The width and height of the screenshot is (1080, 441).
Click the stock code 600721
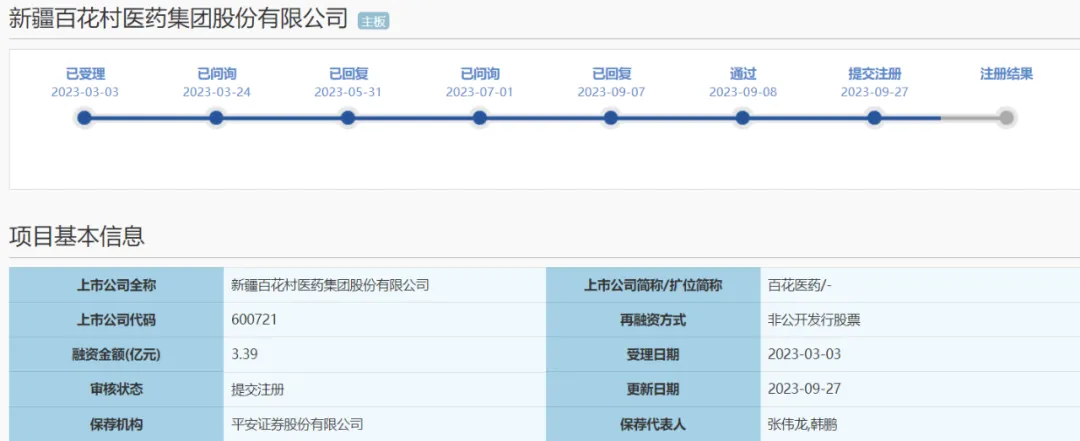254,320
